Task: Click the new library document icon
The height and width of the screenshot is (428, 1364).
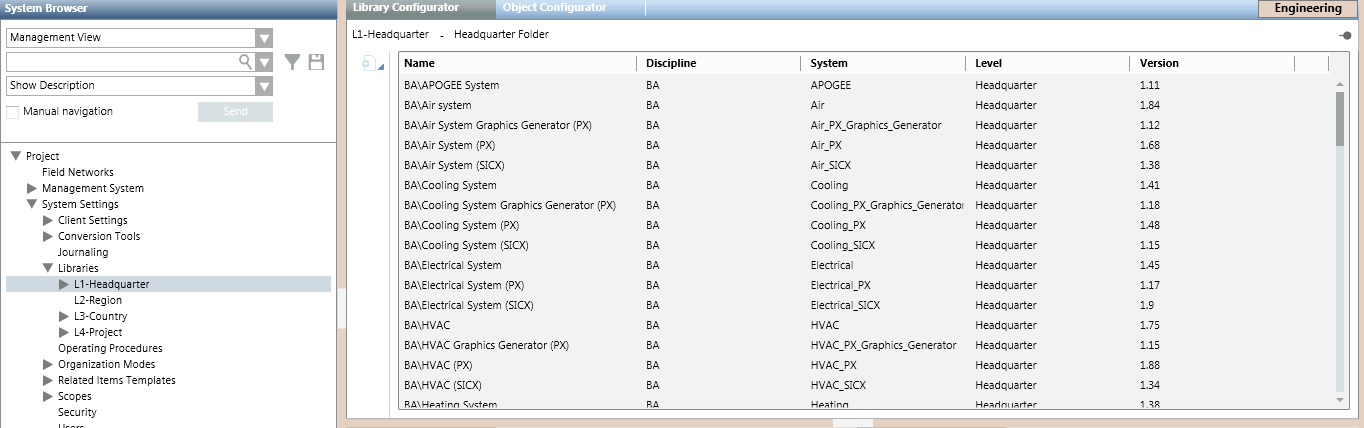Action: tap(368, 64)
